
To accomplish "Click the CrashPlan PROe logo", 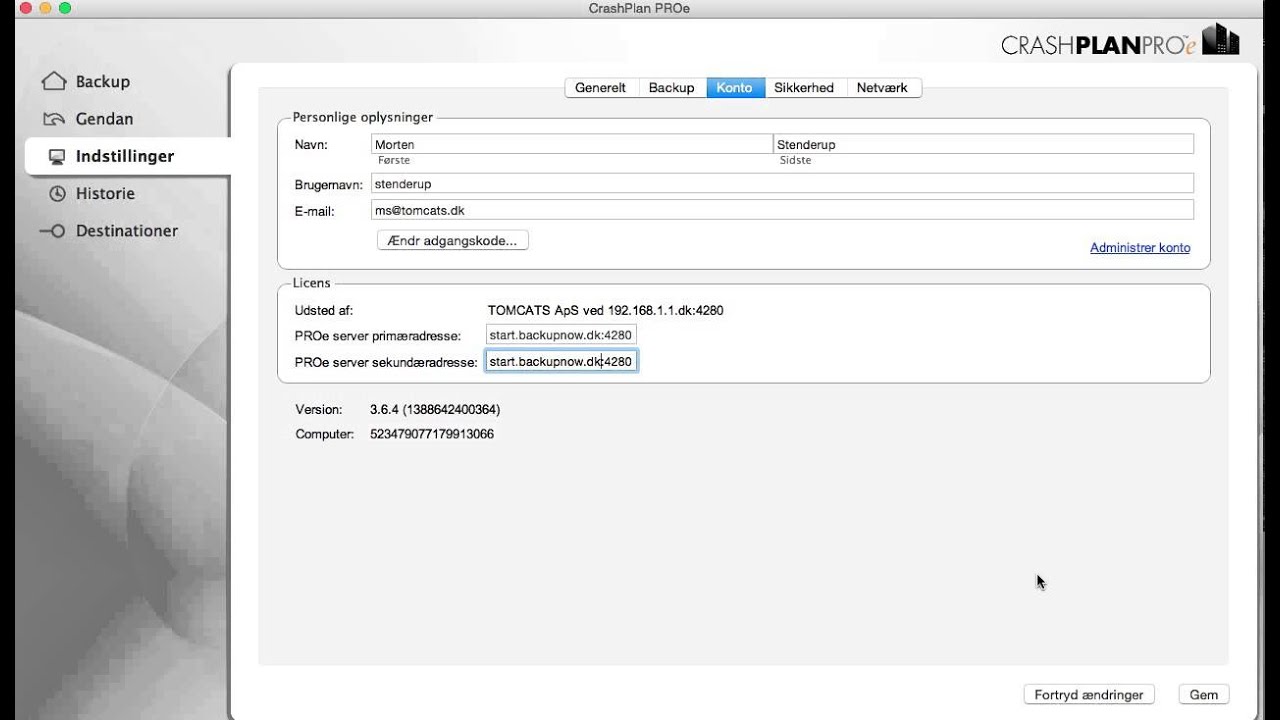I will tap(1120, 40).
